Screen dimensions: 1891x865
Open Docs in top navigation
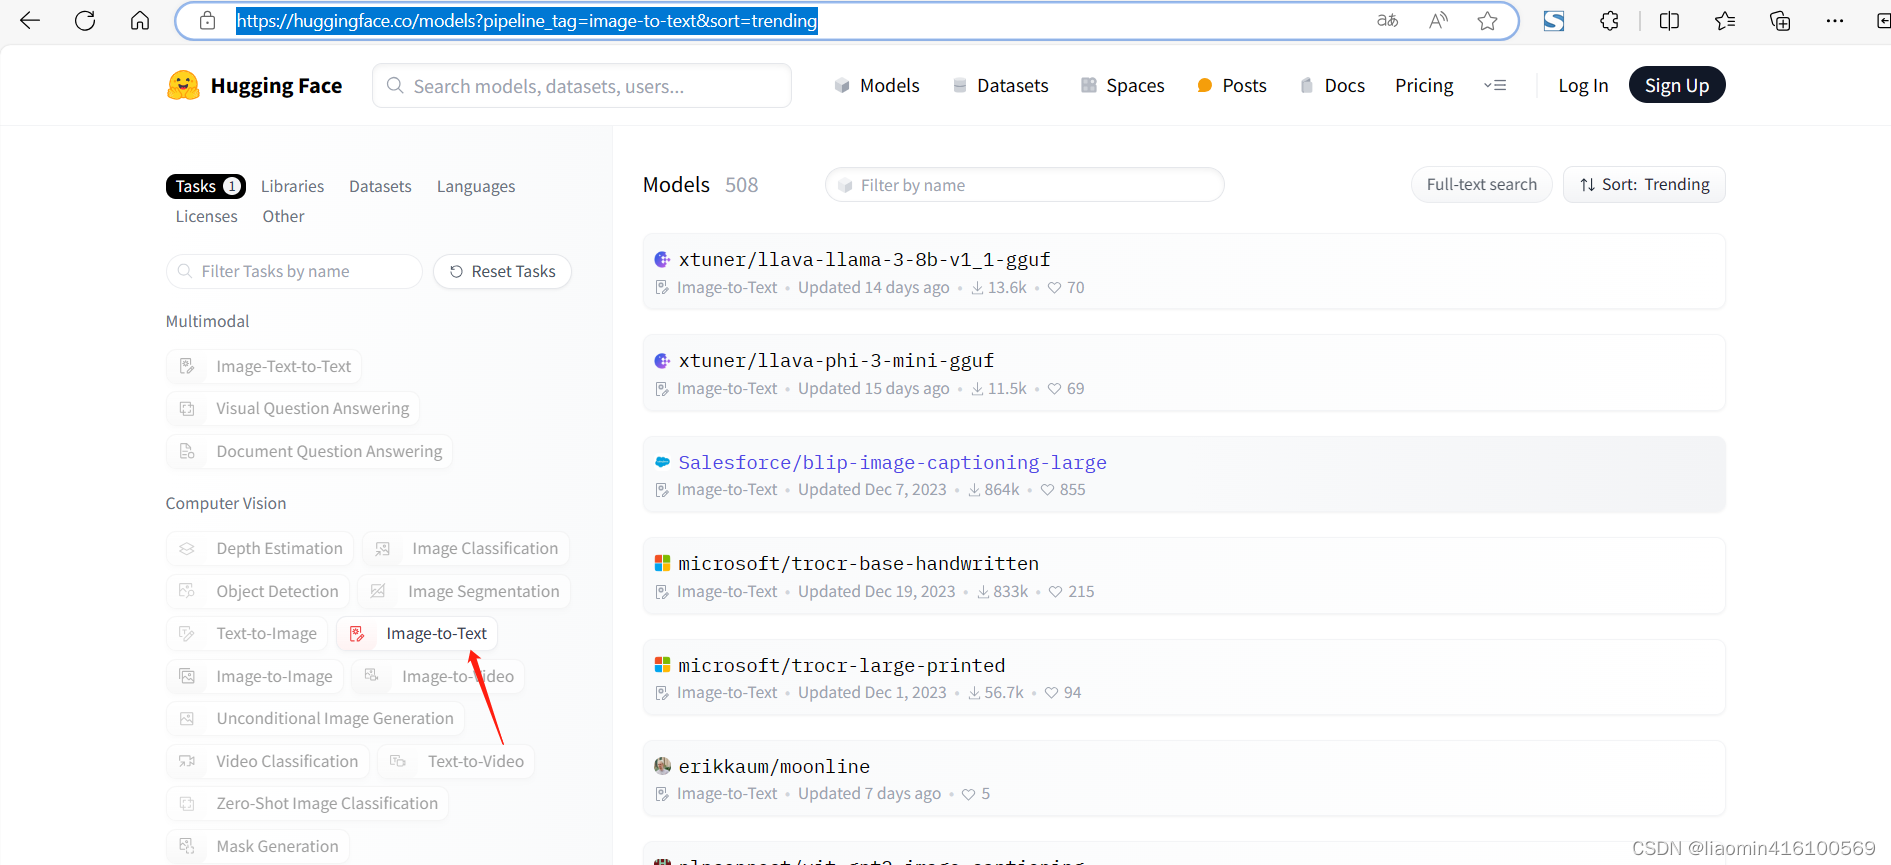coord(1332,85)
